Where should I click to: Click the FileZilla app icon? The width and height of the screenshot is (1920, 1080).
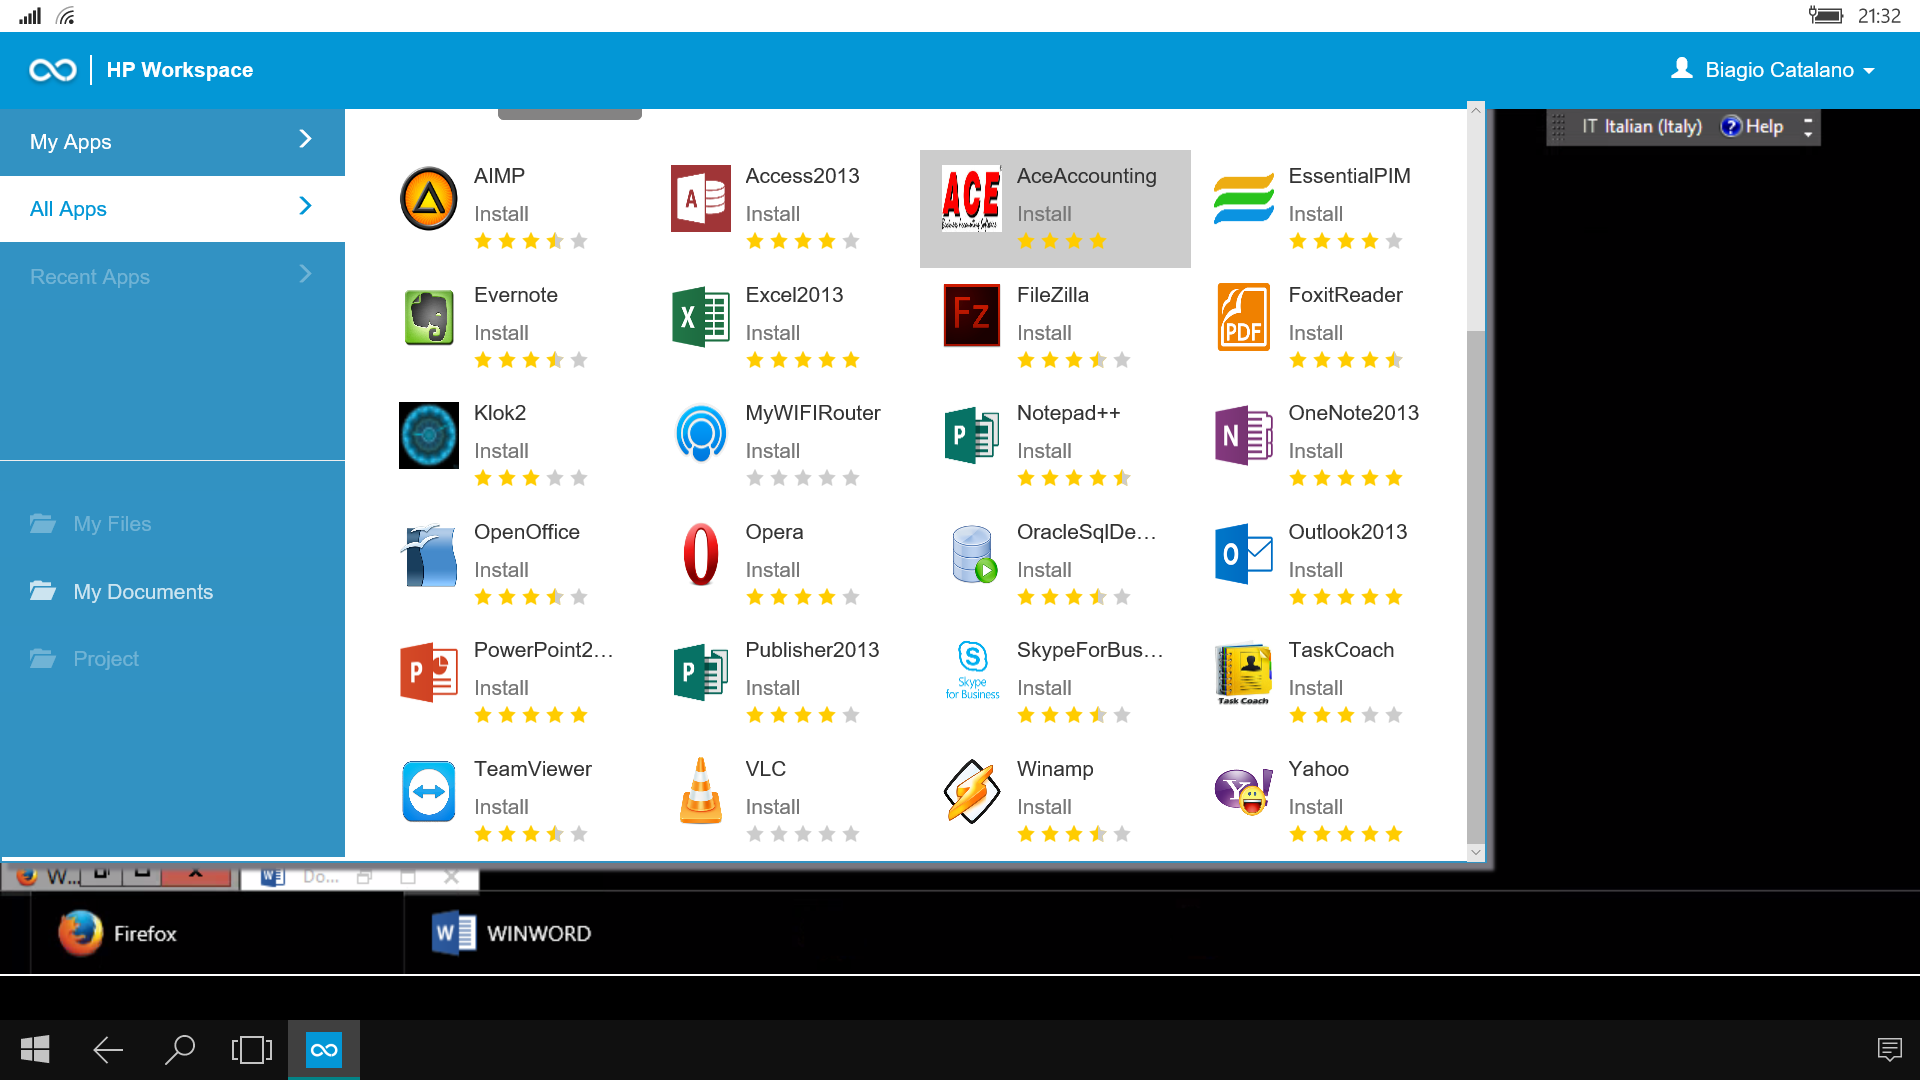coord(971,318)
